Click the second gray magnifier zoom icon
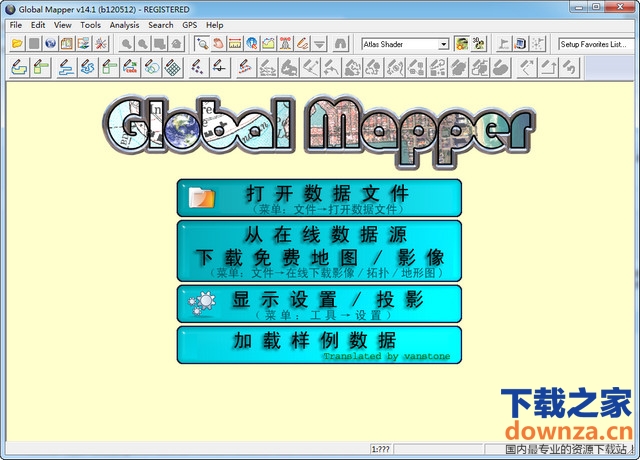Viewport: 640px width, 460px height. coord(143,43)
